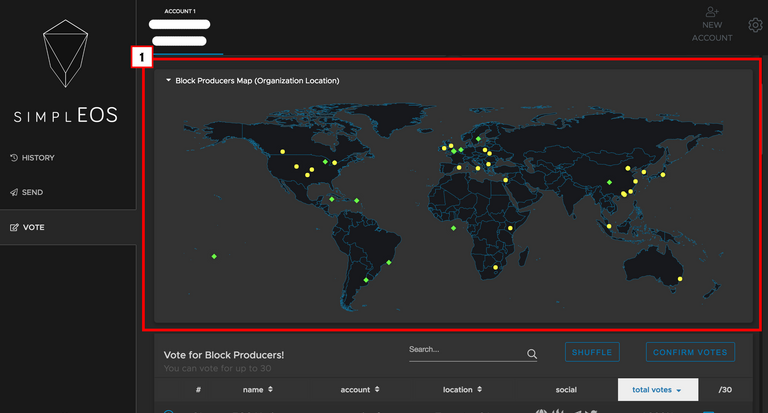Sort table by location column

pos(462,389)
